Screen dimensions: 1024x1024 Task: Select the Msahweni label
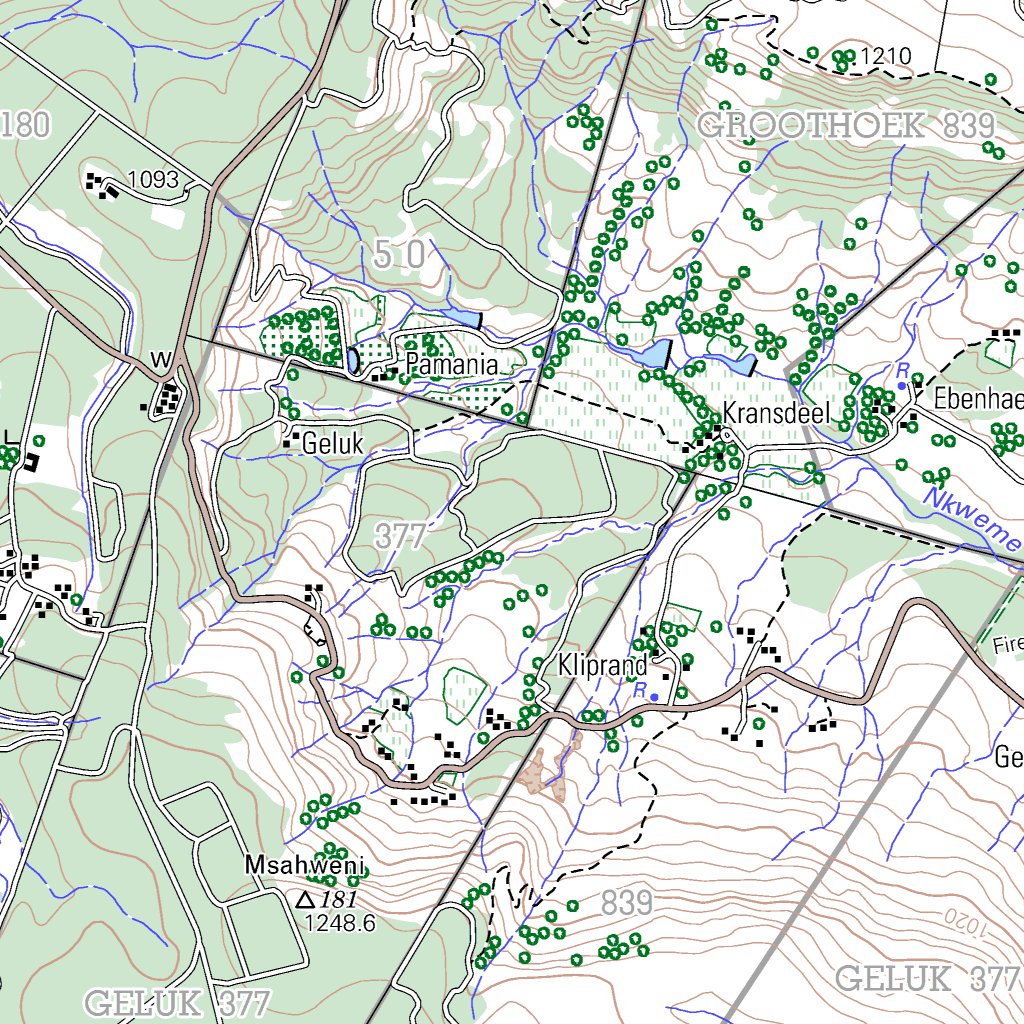(x=304, y=865)
